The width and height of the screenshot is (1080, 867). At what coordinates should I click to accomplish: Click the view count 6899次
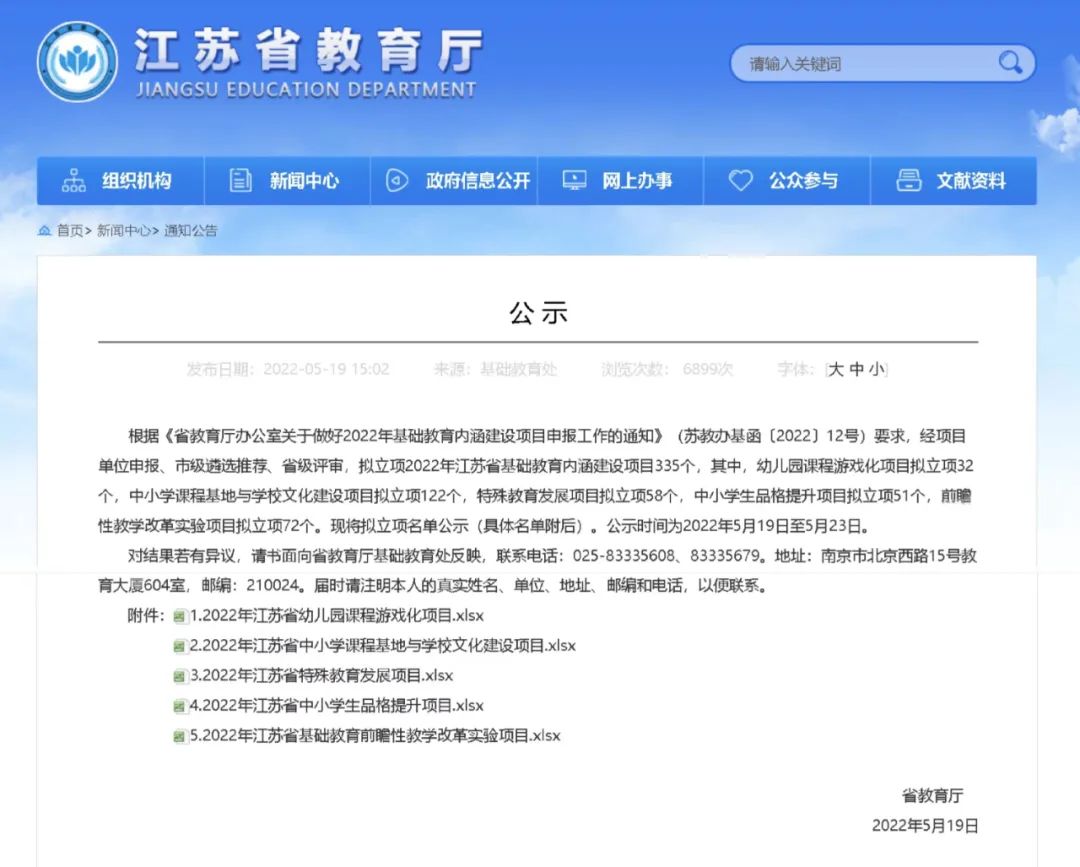(x=708, y=369)
